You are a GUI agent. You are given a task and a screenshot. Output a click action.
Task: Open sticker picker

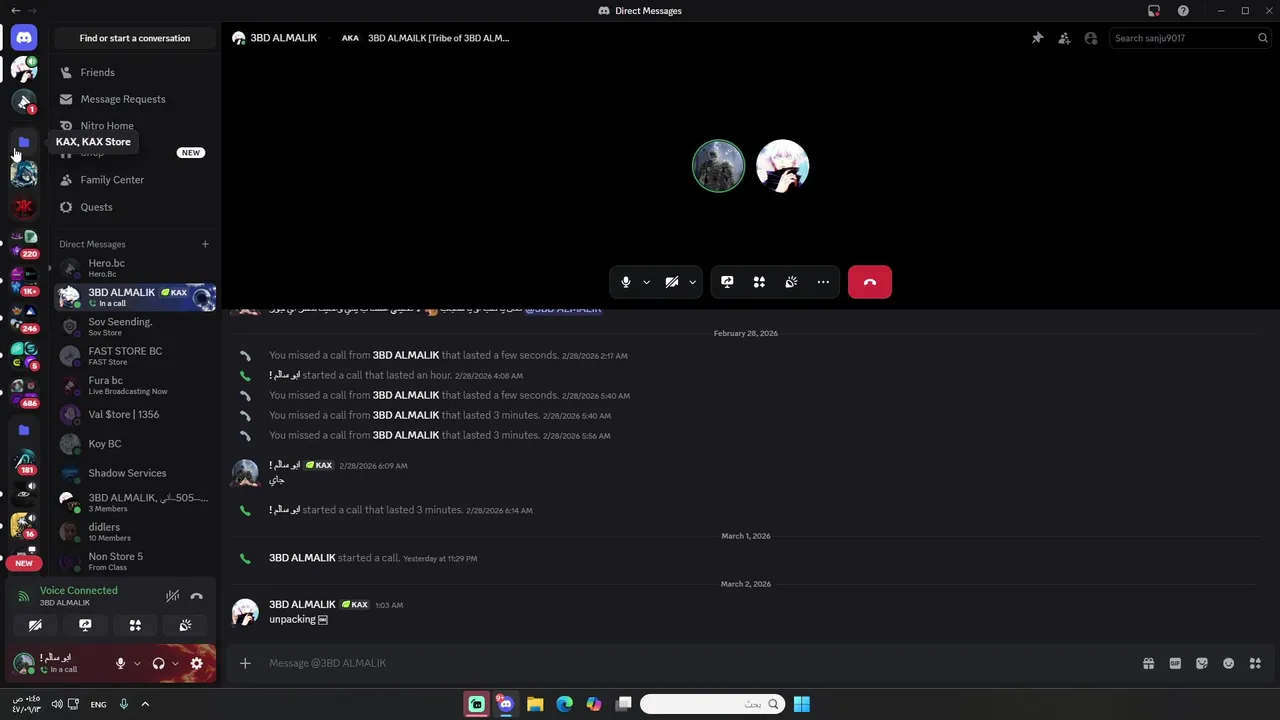1202,663
